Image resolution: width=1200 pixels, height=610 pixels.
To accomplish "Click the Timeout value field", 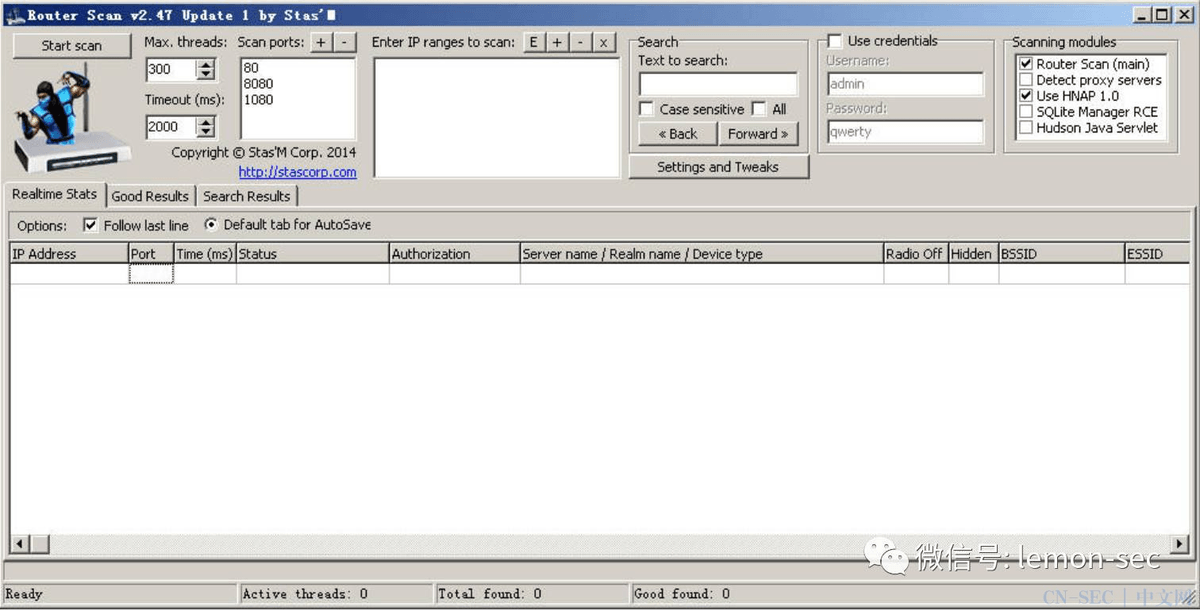I will (171, 127).
